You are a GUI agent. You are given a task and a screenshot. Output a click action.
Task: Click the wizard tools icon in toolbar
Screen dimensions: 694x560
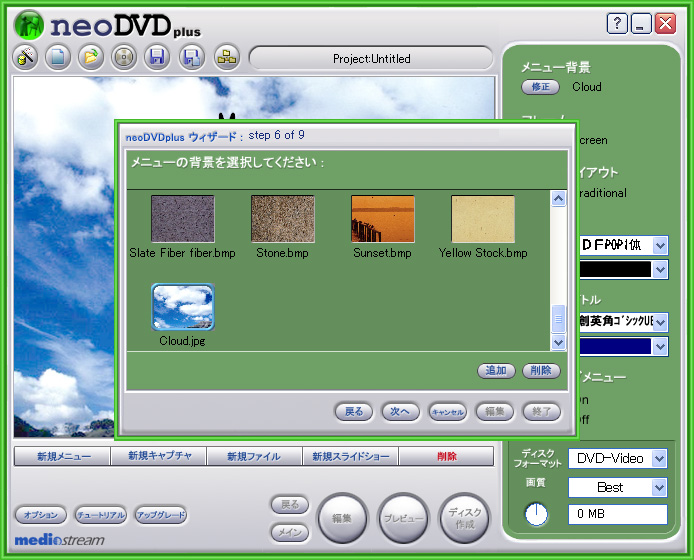[25, 57]
